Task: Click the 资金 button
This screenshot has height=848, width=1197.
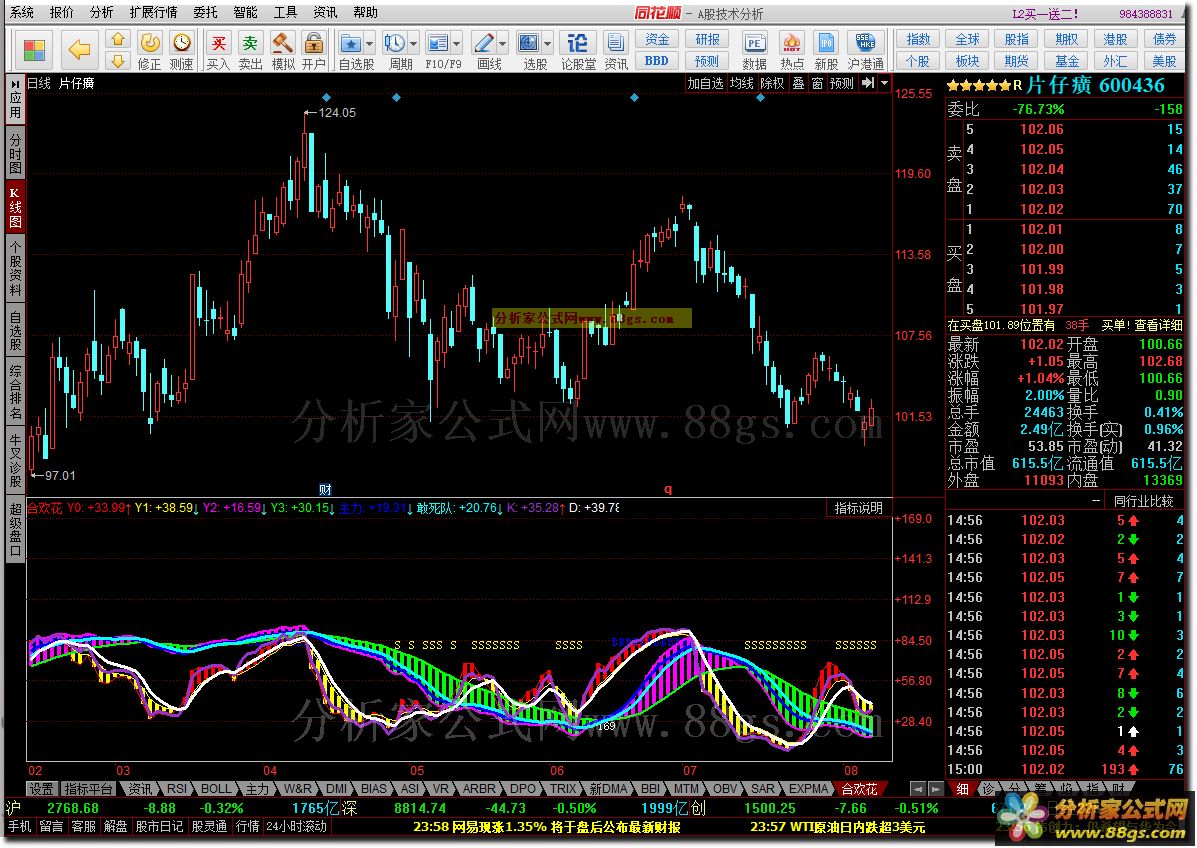Action: click(x=657, y=40)
